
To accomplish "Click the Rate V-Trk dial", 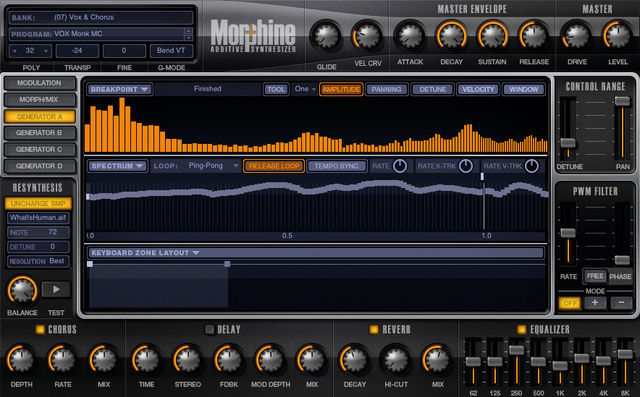I will [x=531, y=166].
